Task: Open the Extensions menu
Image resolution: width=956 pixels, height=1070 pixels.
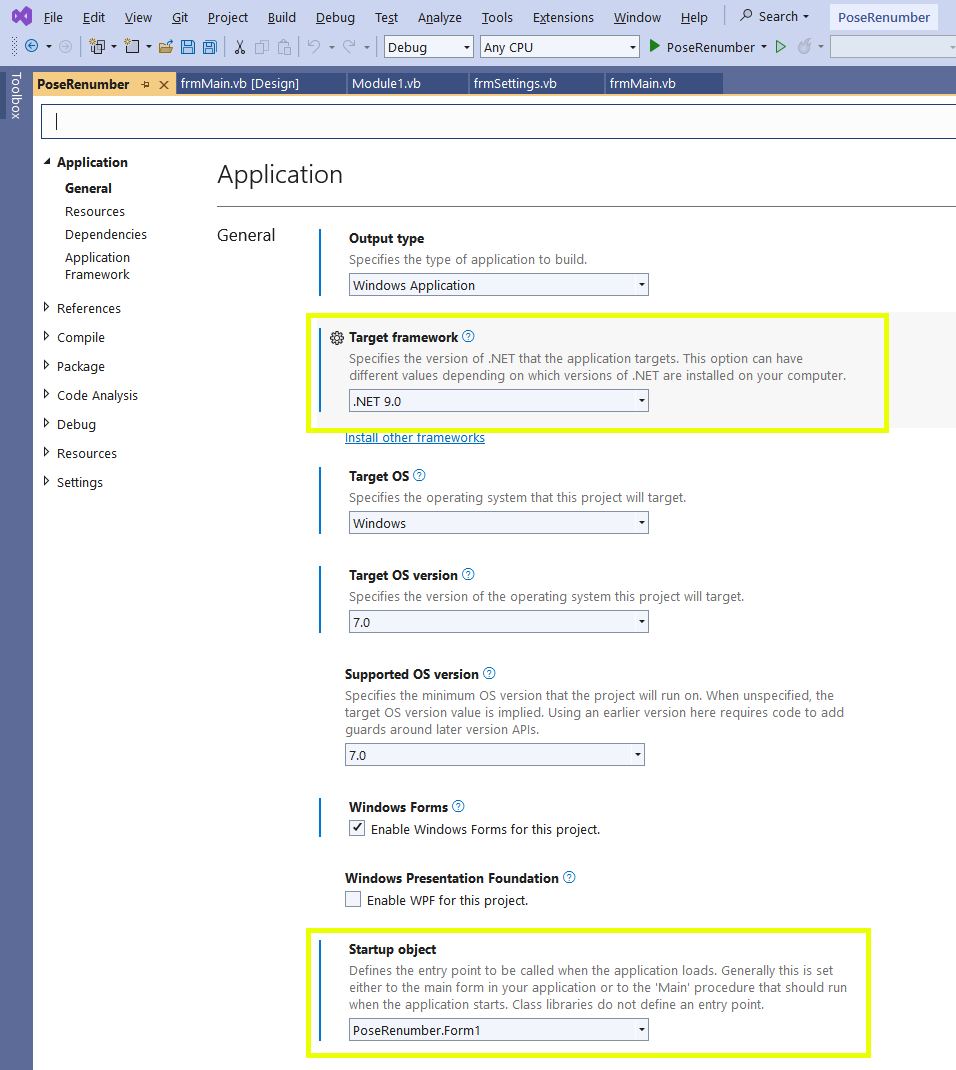Action: [563, 17]
